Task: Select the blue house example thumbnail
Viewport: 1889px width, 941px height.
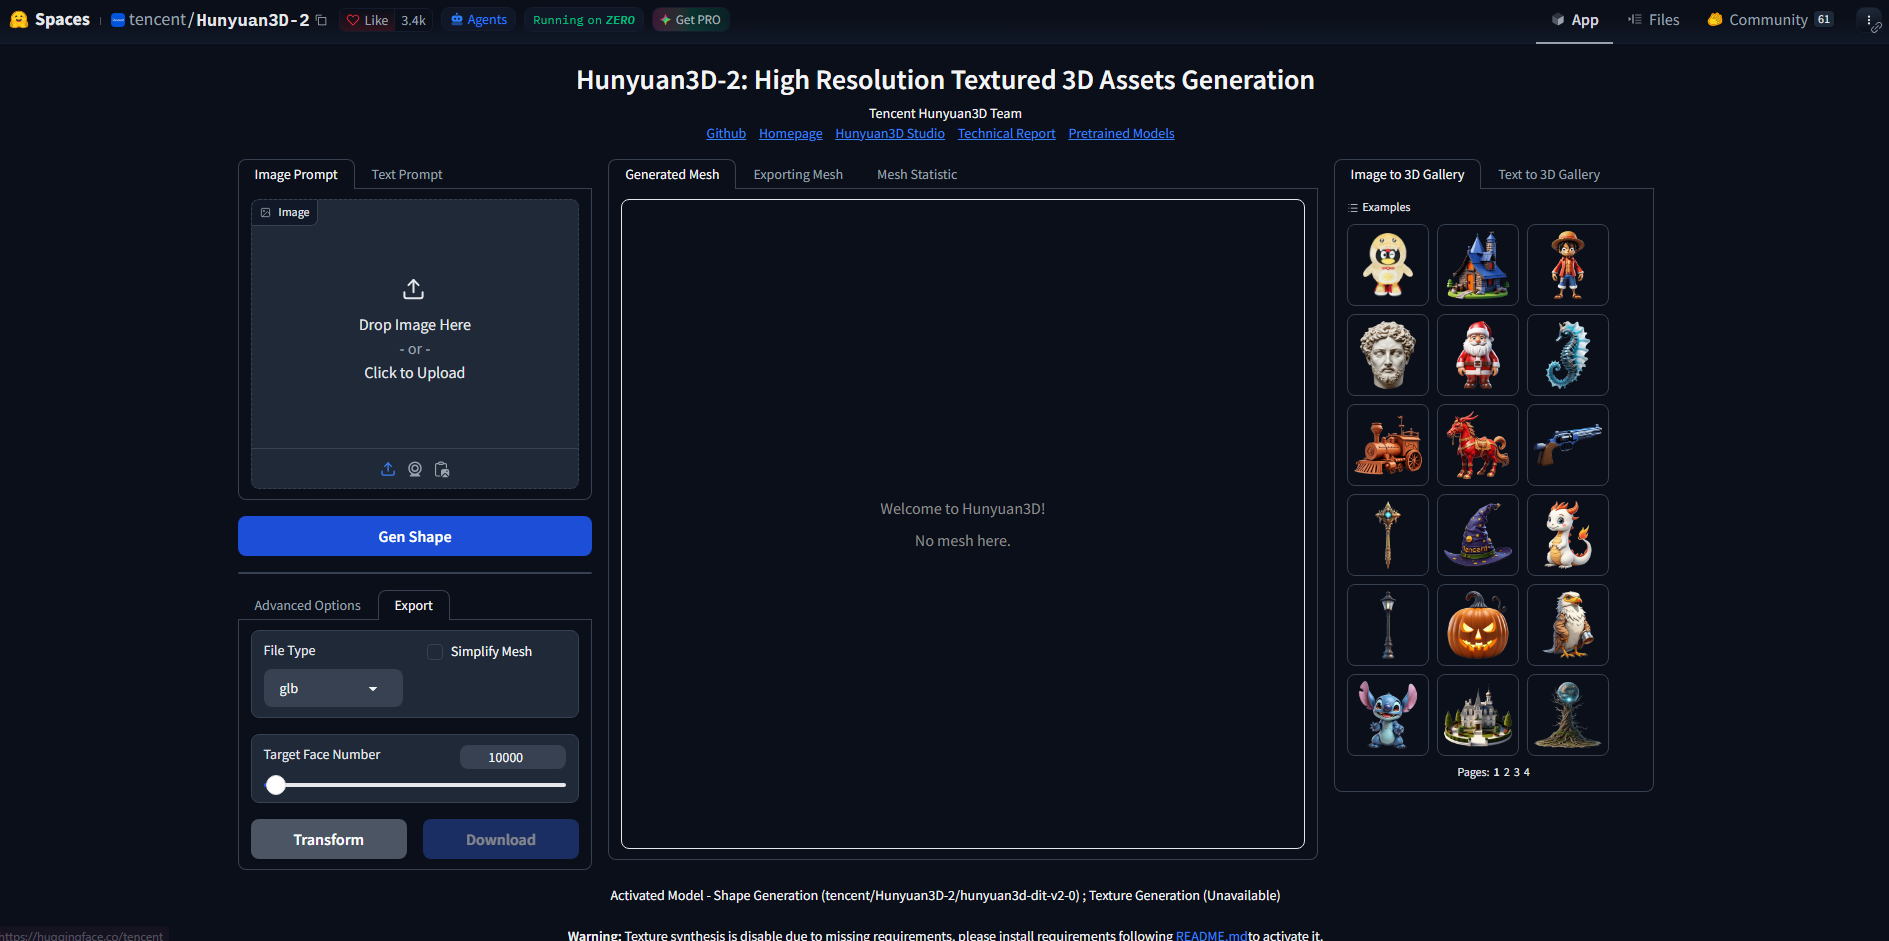Action: (x=1478, y=265)
